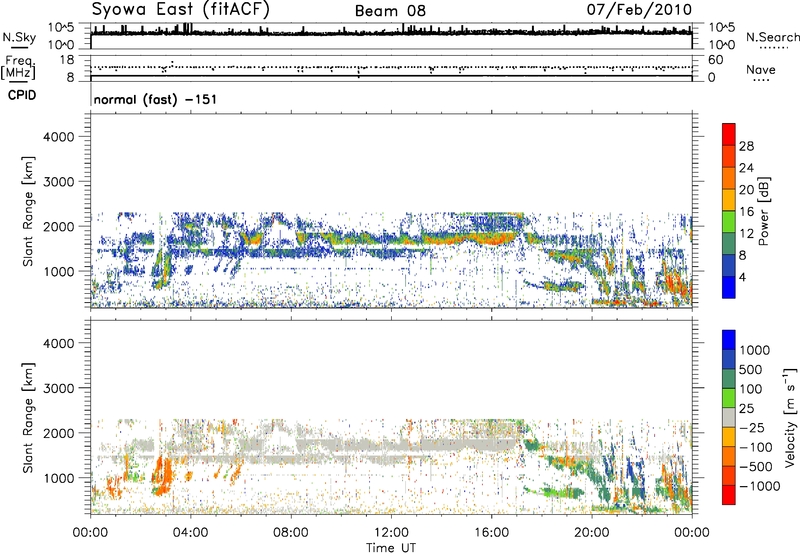Click the "1000" tick in the velocity panel
This screenshot has width=800, height=554.
pos(58,478)
